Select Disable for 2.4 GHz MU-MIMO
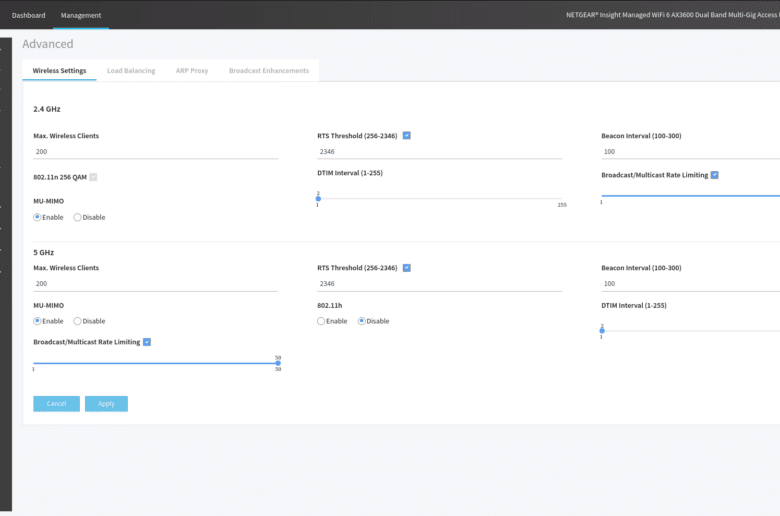The image size is (780, 516). pyautogui.click(x=77, y=217)
